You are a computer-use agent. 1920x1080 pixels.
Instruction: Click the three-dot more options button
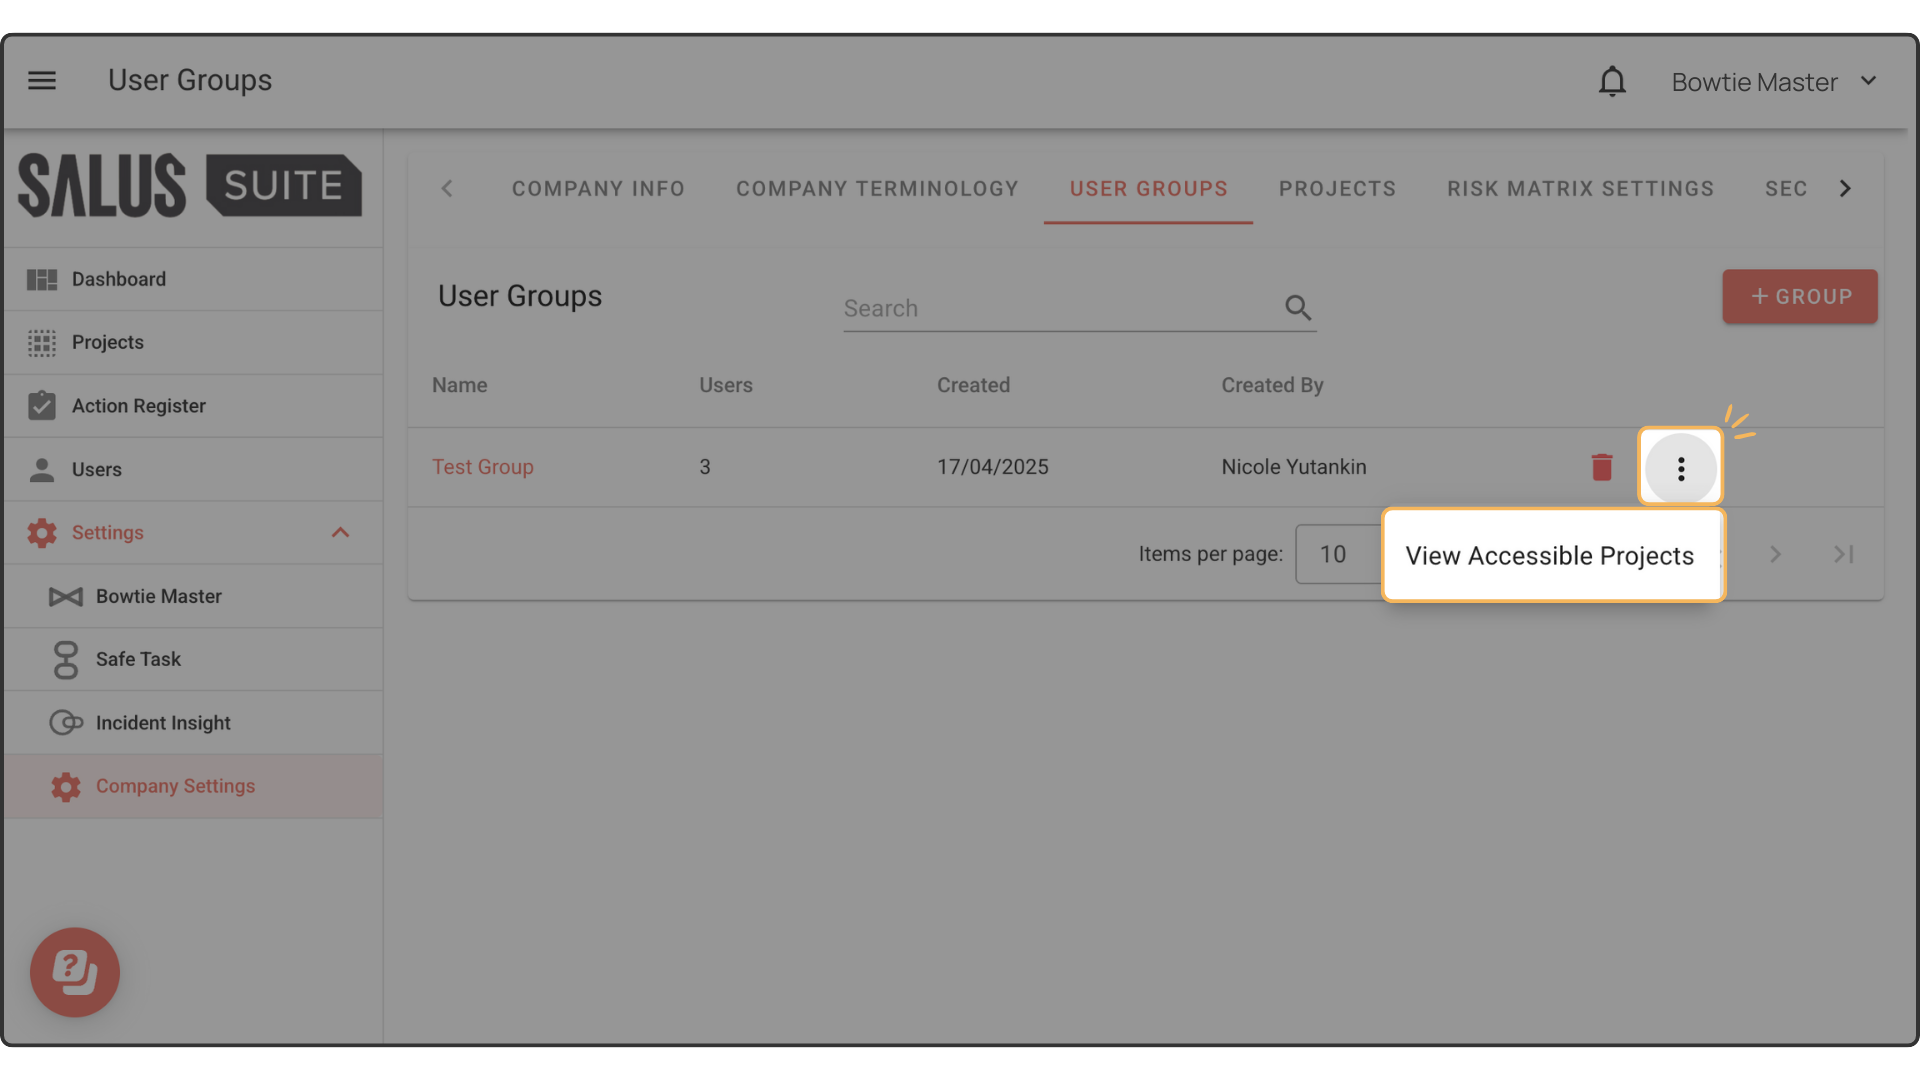pos(1680,468)
